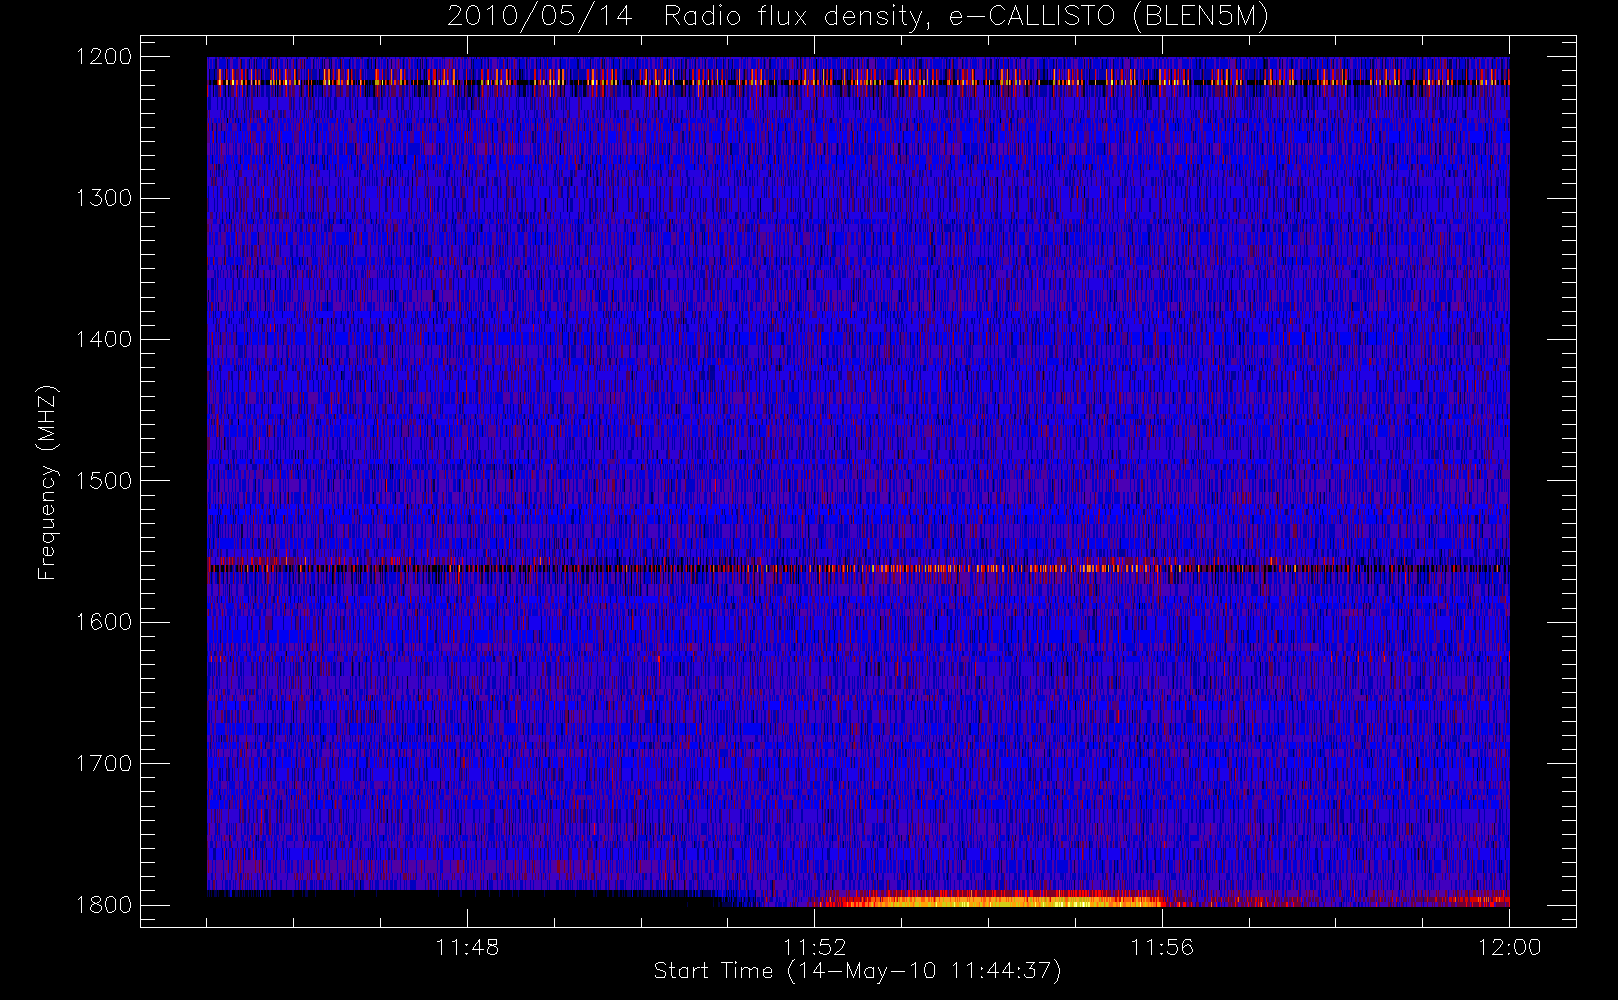Click the 12:00 time tick label

[1509, 947]
